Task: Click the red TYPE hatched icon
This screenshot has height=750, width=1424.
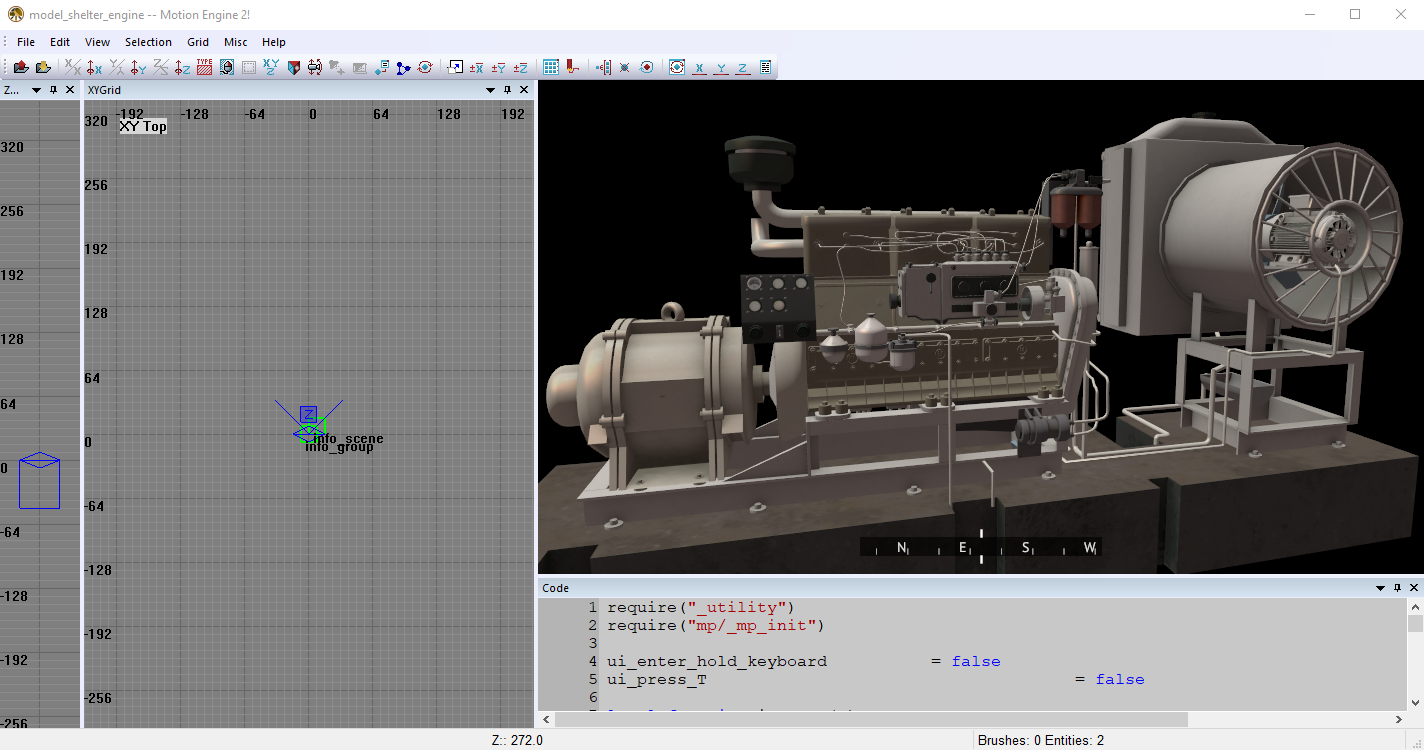Action: 204,67
